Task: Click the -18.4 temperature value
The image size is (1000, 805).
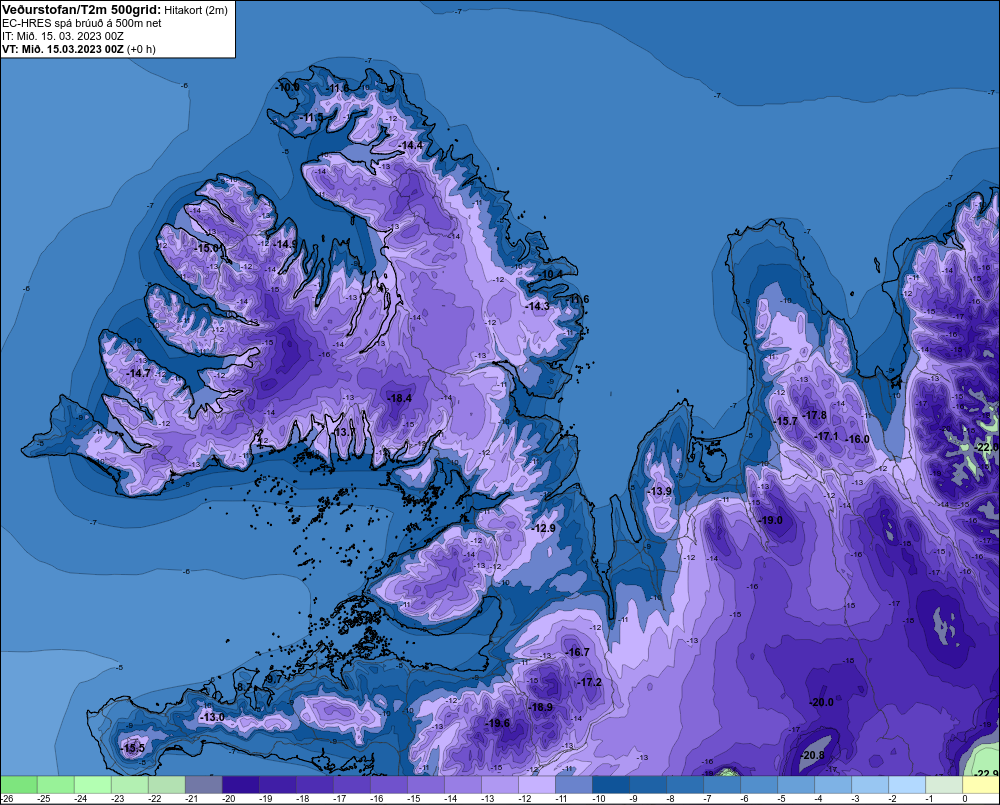Action: point(400,398)
